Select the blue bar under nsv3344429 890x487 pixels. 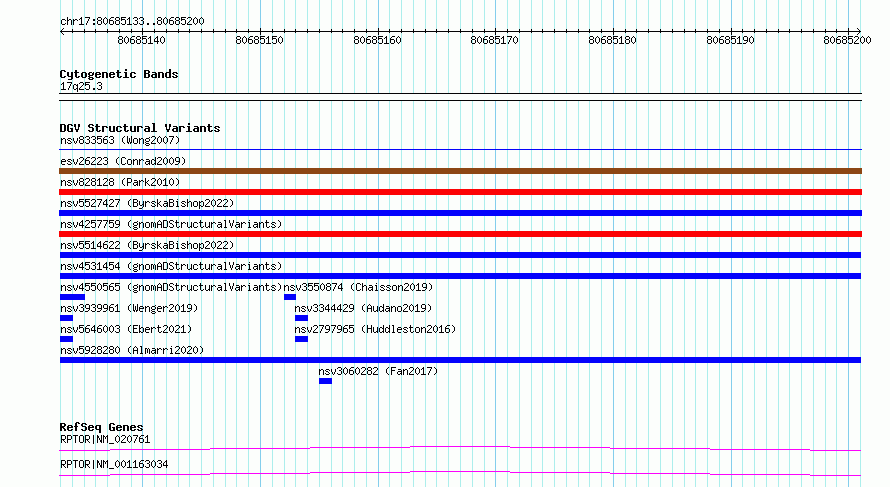(x=301, y=318)
